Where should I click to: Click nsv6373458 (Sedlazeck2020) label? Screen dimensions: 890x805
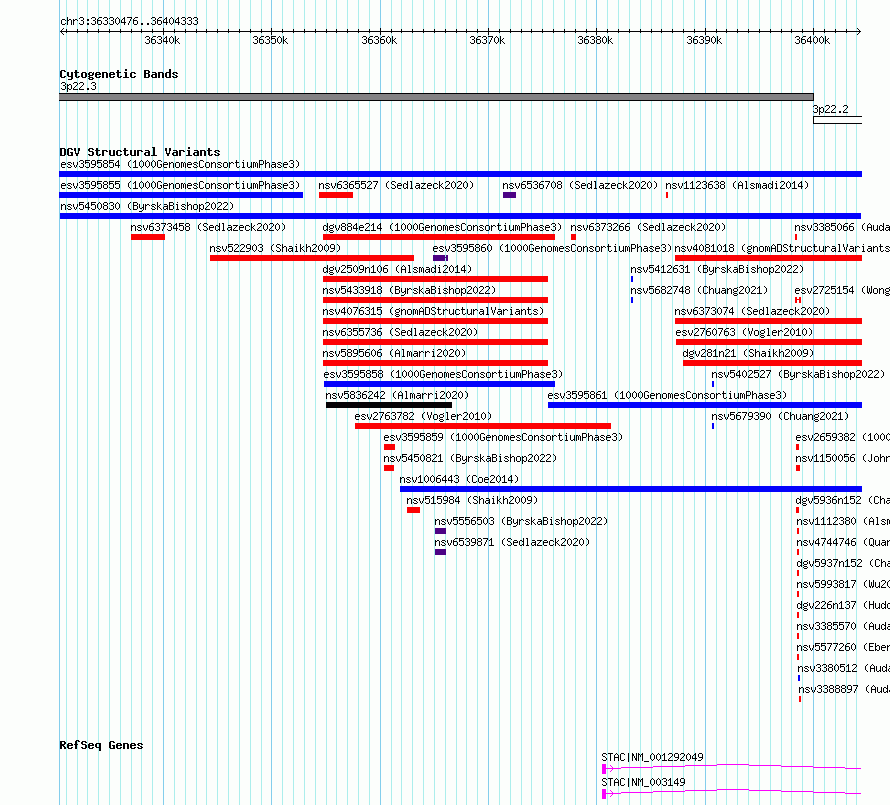(x=208, y=228)
